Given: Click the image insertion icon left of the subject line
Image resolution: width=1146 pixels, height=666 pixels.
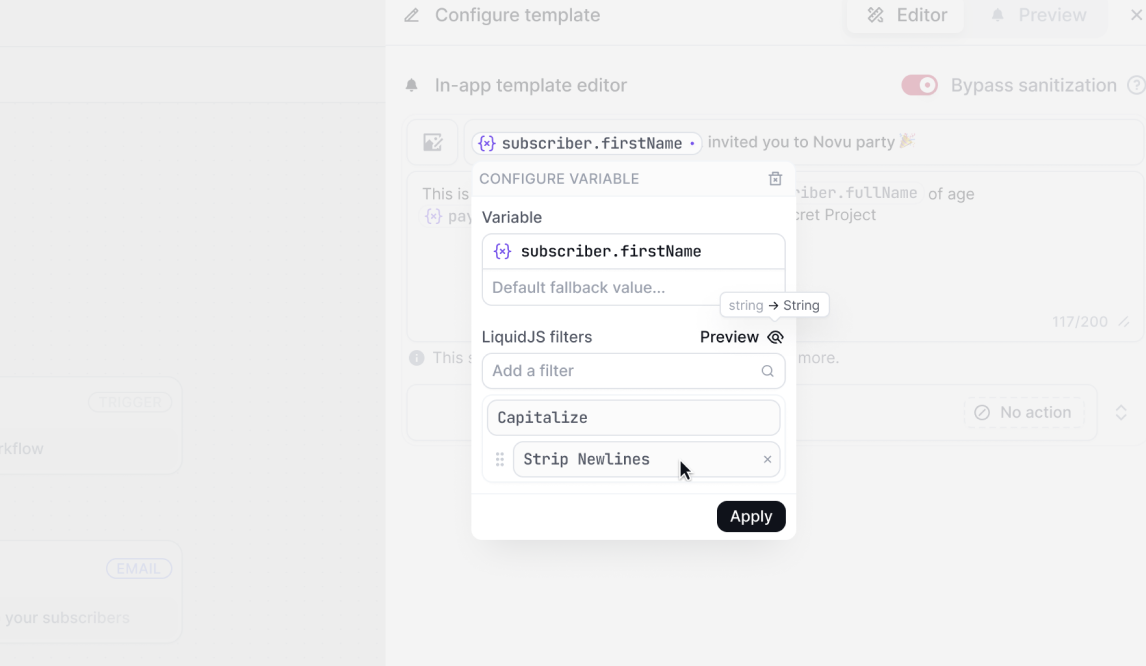Looking at the screenshot, I should (x=432, y=142).
